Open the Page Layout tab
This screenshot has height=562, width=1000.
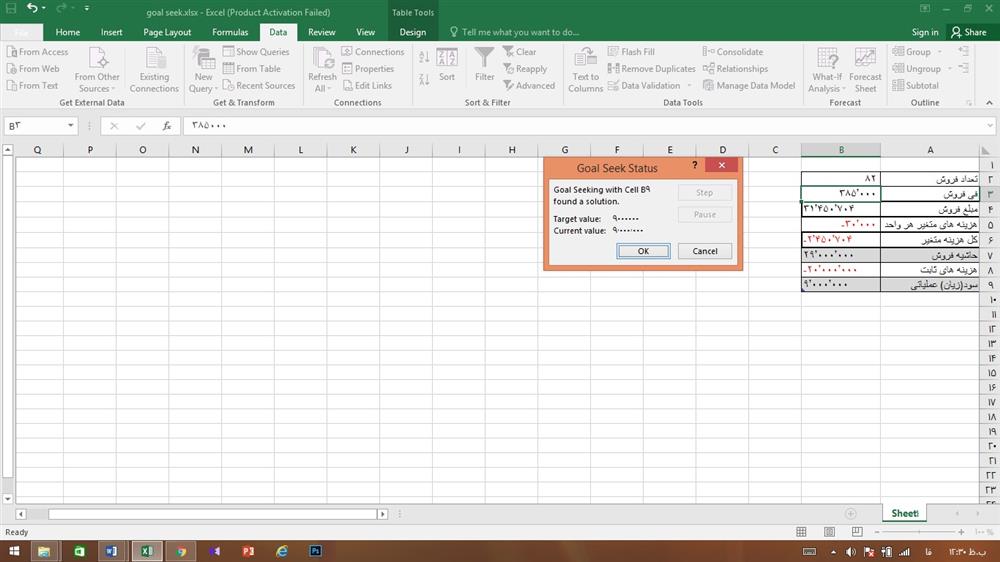[x=167, y=32]
